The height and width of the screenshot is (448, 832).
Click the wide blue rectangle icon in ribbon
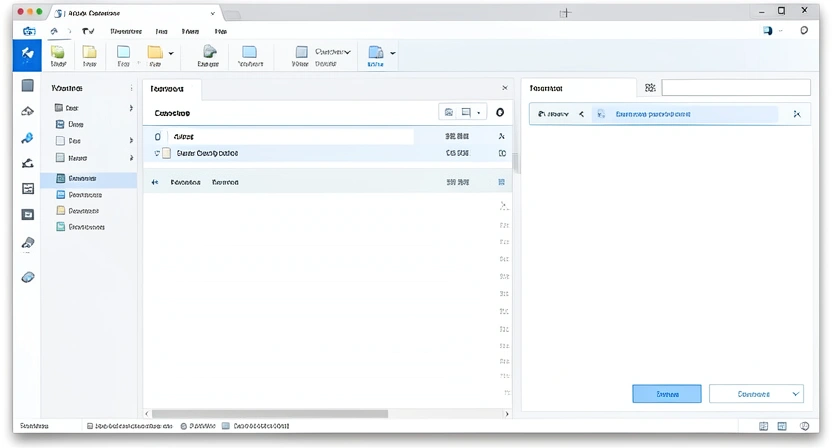(249, 51)
